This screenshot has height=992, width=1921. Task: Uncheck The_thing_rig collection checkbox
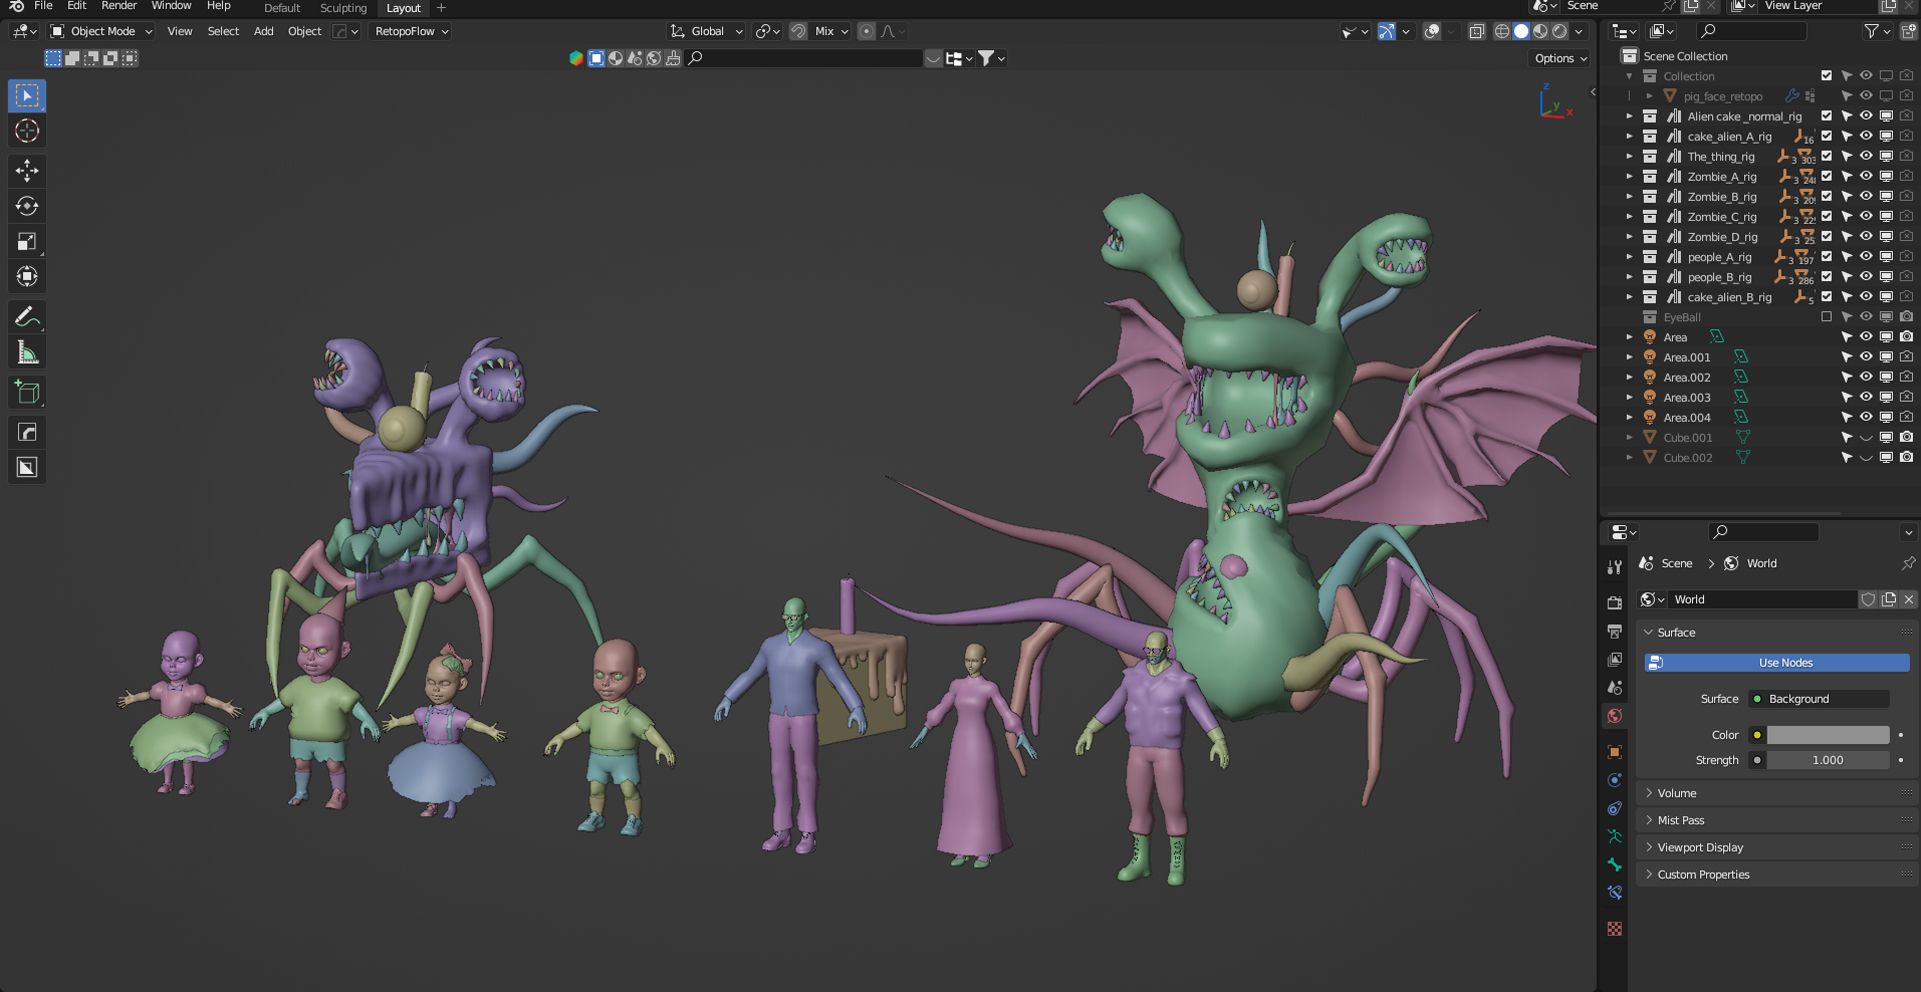tap(1826, 156)
